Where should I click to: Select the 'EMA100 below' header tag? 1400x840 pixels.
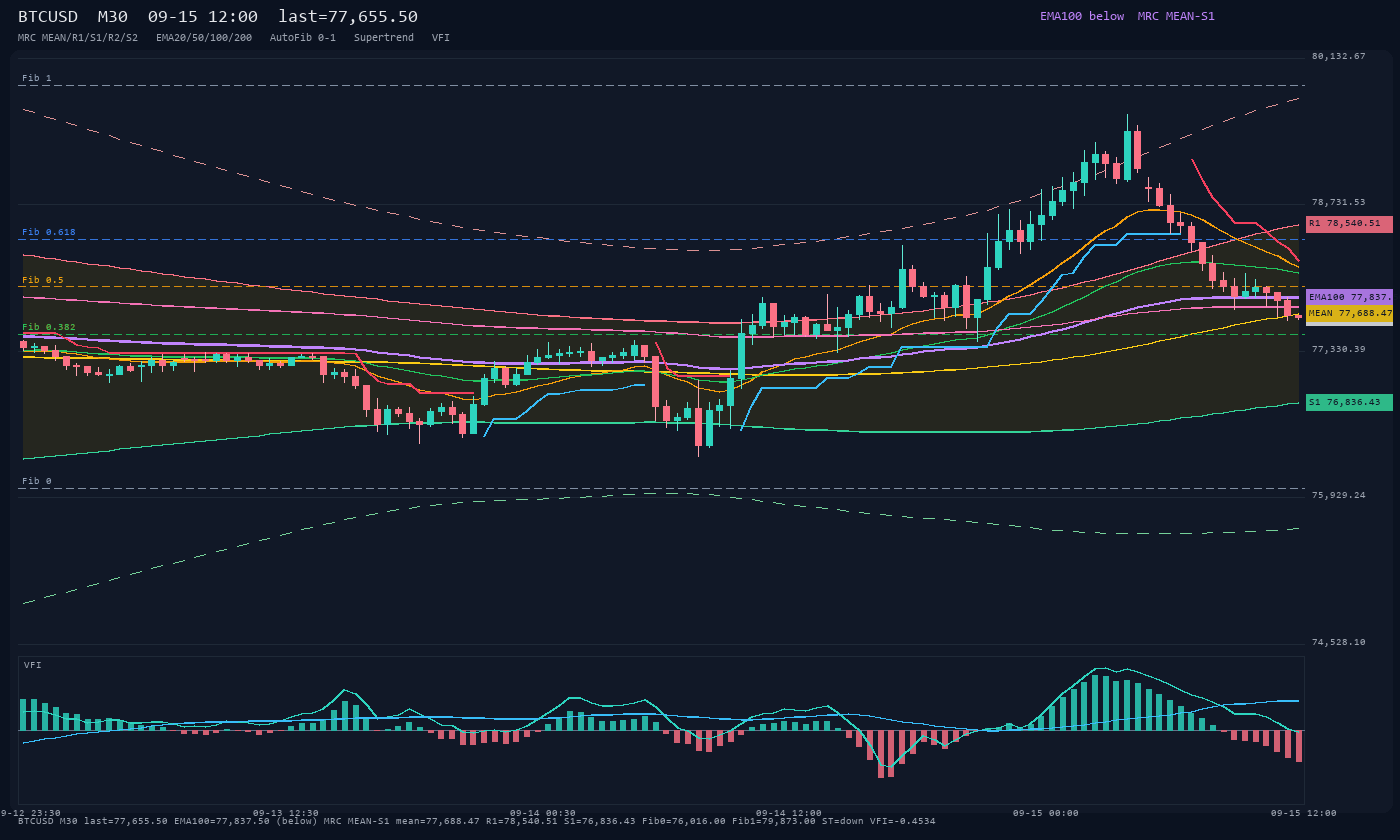coord(1082,16)
